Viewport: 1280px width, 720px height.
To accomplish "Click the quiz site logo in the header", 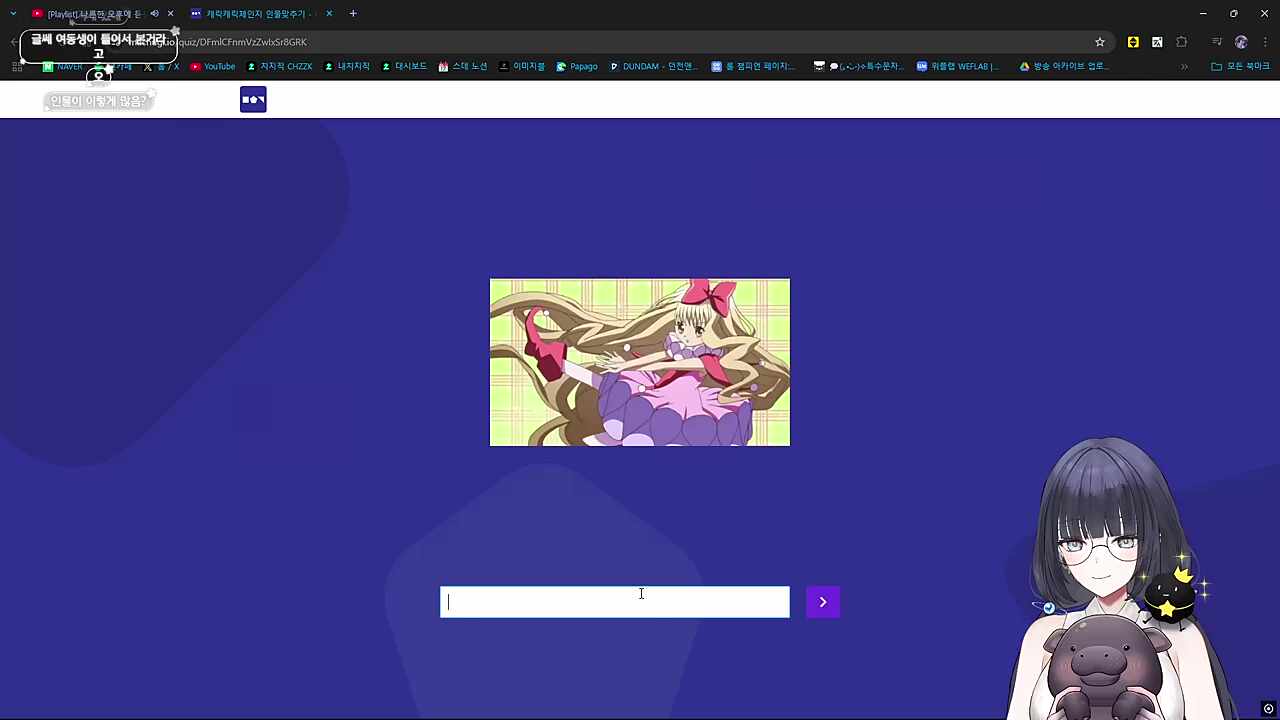I will [x=253, y=99].
